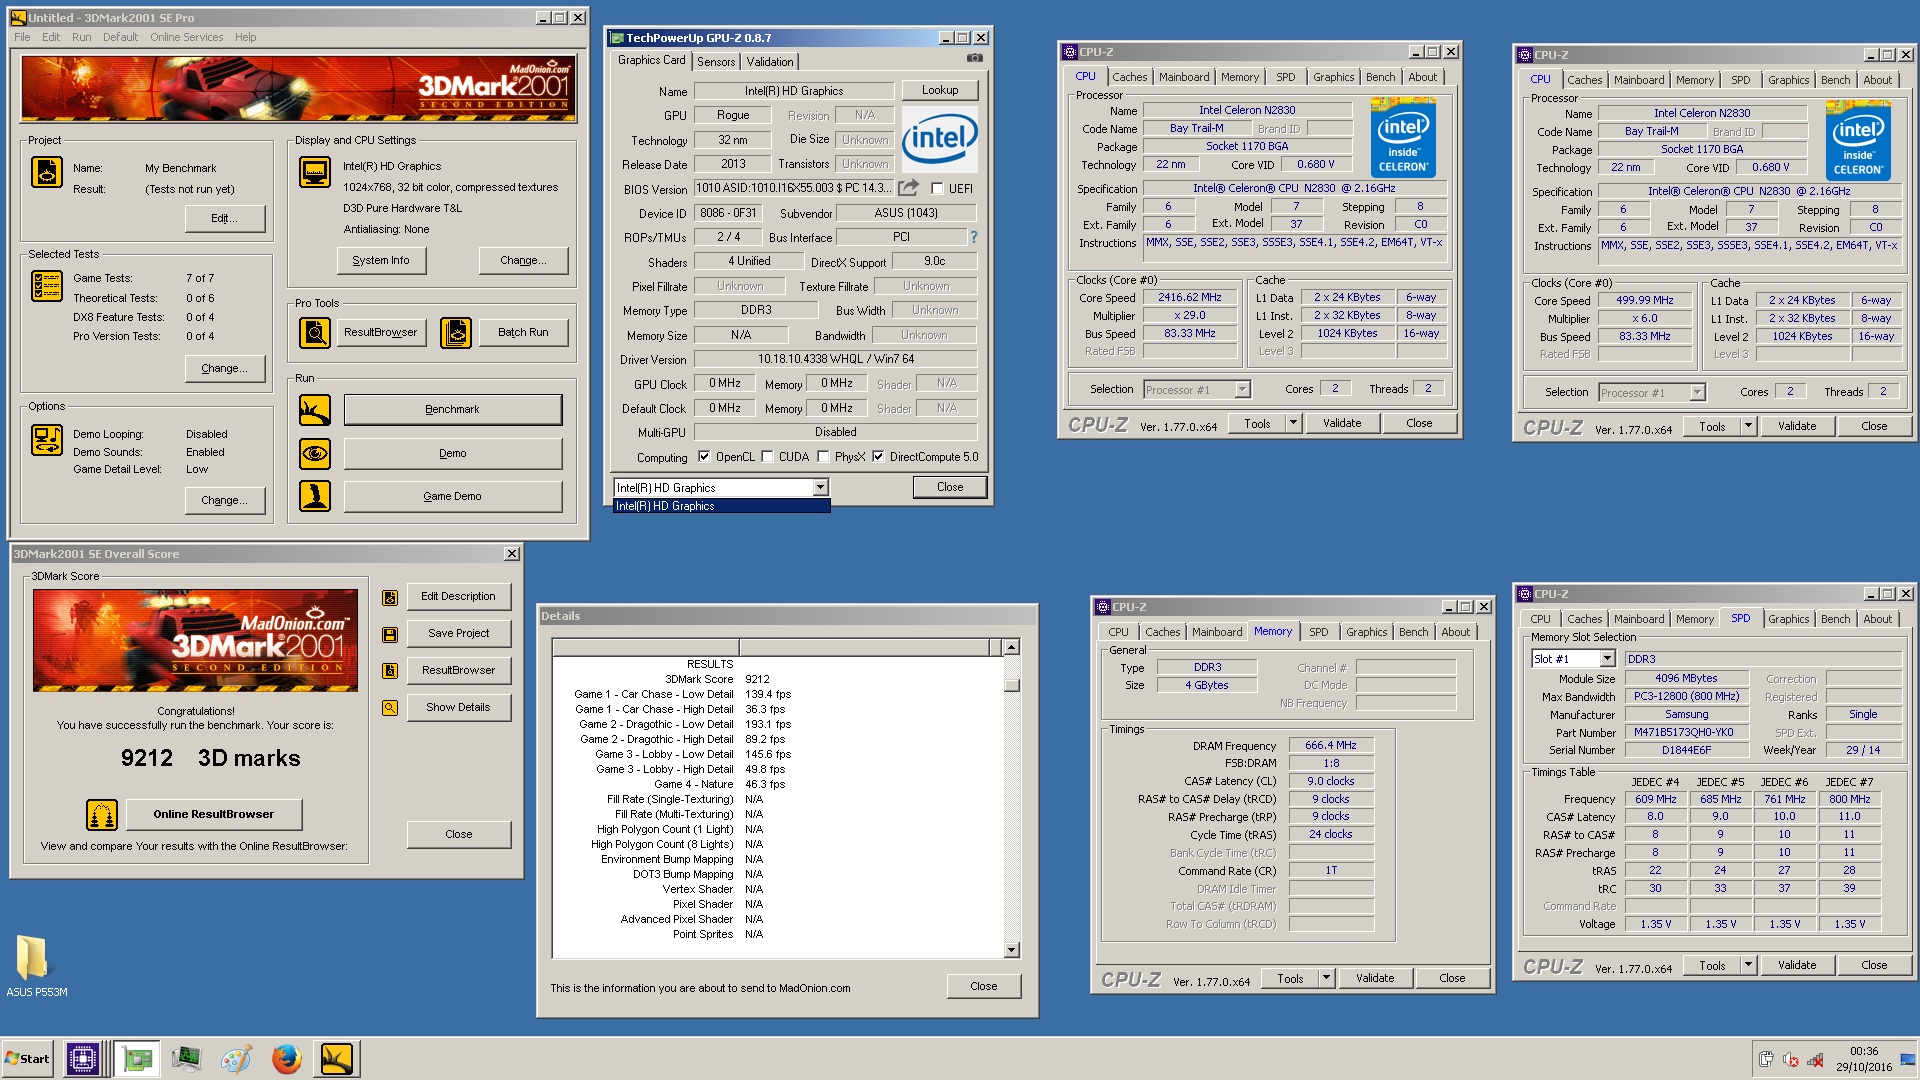
Task: Open Tools dropdown arrow in top-right CPU-Z window
Action: click(x=1748, y=427)
